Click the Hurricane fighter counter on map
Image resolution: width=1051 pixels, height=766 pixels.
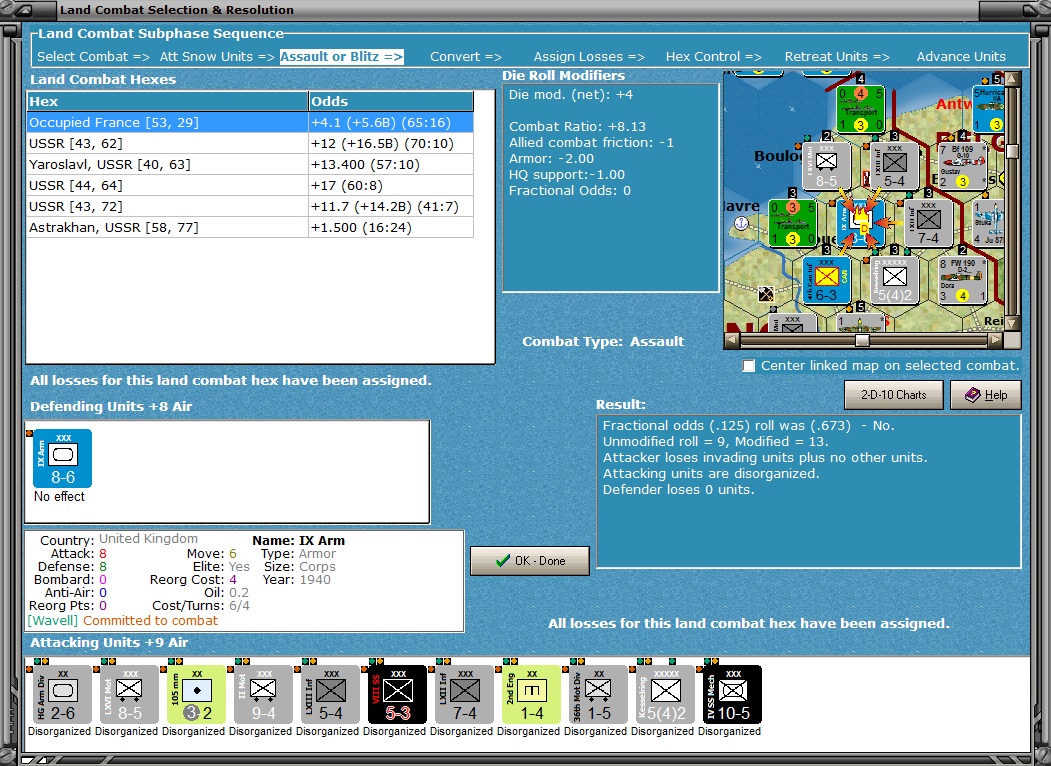[x=988, y=109]
